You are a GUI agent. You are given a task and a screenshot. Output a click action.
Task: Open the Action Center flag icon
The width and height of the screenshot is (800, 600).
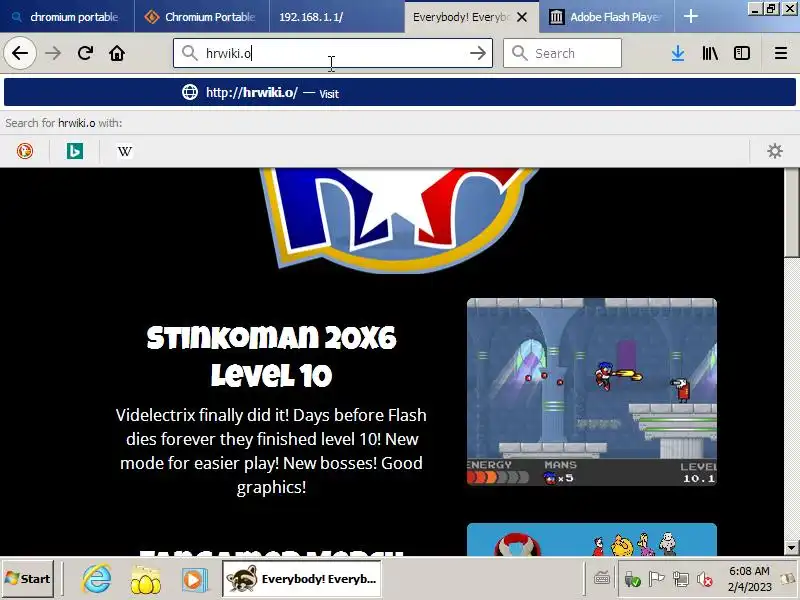(x=656, y=579)
